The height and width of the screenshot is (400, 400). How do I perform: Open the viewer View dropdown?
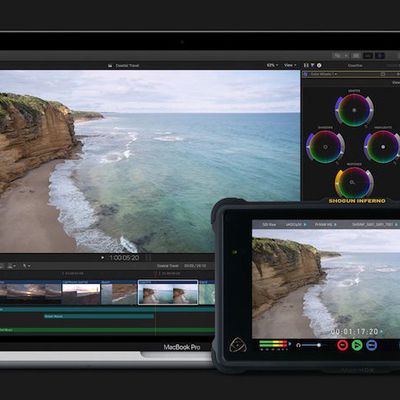290,65
